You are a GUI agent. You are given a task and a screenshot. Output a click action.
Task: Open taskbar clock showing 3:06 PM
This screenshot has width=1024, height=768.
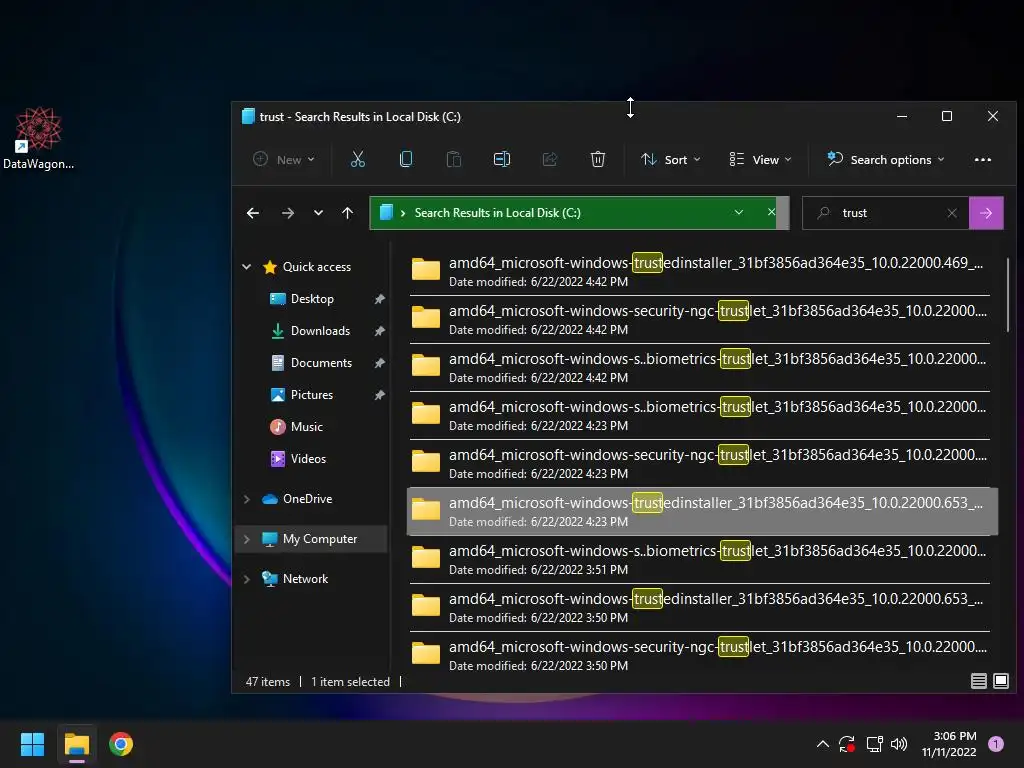point(949,744)
